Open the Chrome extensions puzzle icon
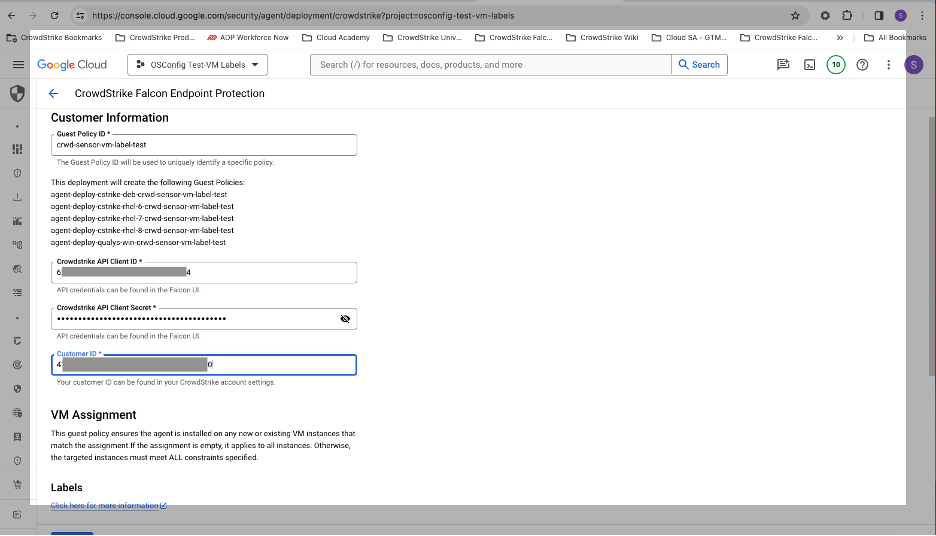Screen dimensions: 936x536 tap(846, 16)
